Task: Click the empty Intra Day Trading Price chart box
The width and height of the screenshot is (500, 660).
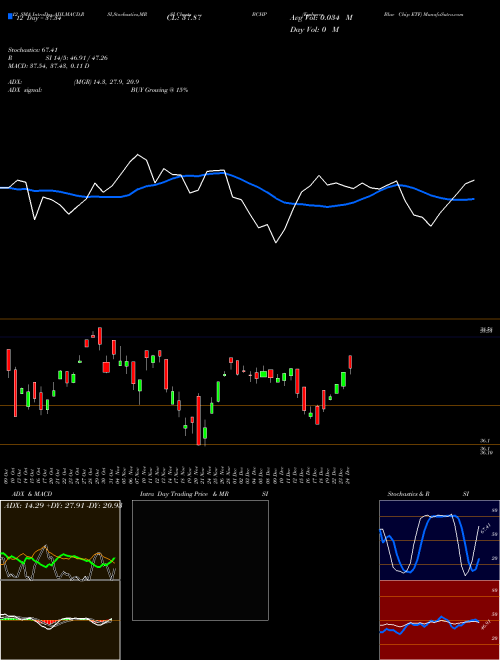Action: 200,560
